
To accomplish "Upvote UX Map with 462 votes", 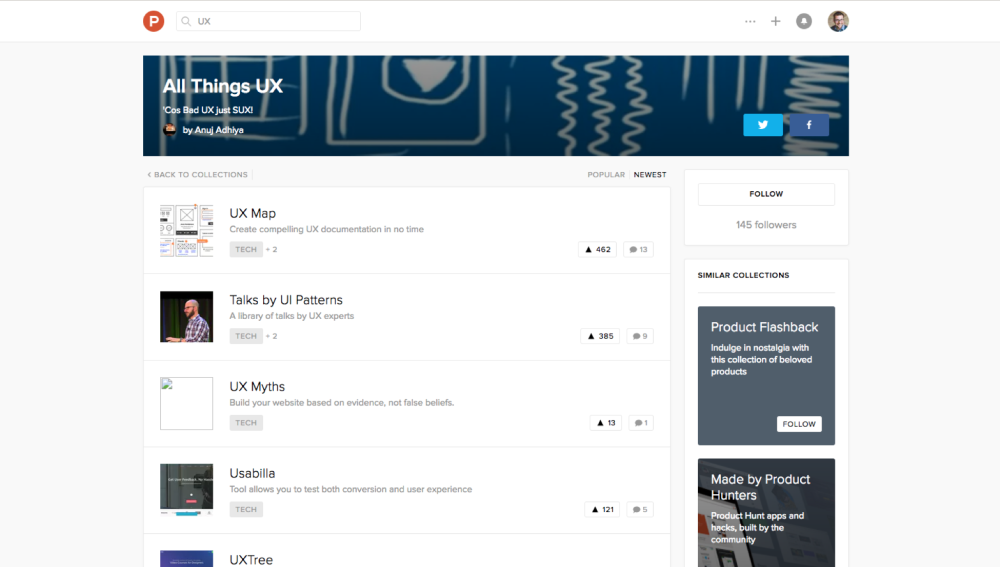I will (598, 249).
